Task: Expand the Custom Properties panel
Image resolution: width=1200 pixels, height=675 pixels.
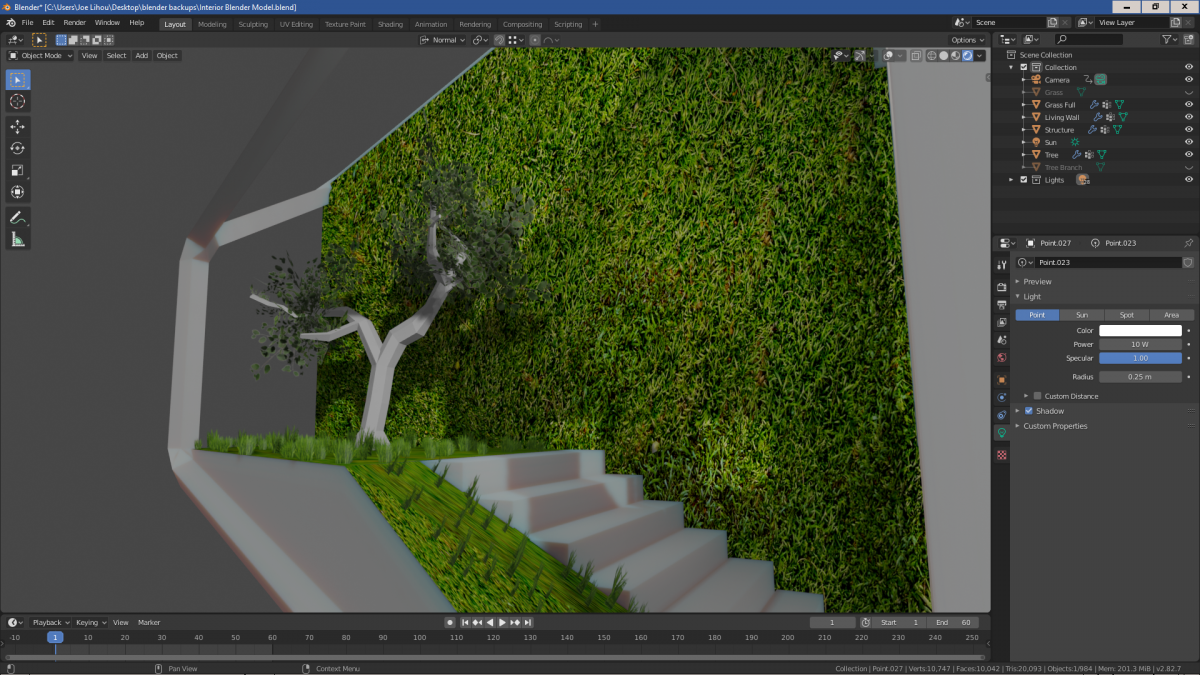Action: click(x=1055, y=426)
